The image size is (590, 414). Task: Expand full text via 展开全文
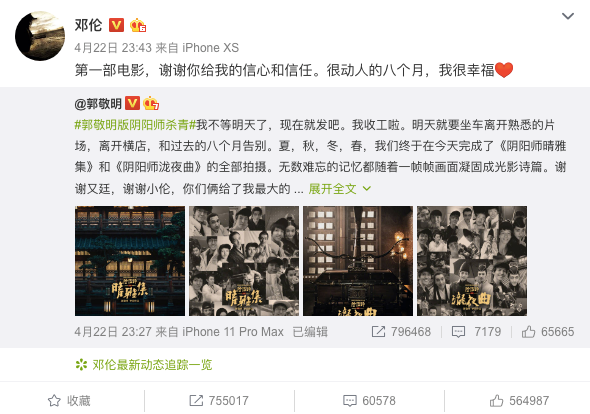(340, 189)
